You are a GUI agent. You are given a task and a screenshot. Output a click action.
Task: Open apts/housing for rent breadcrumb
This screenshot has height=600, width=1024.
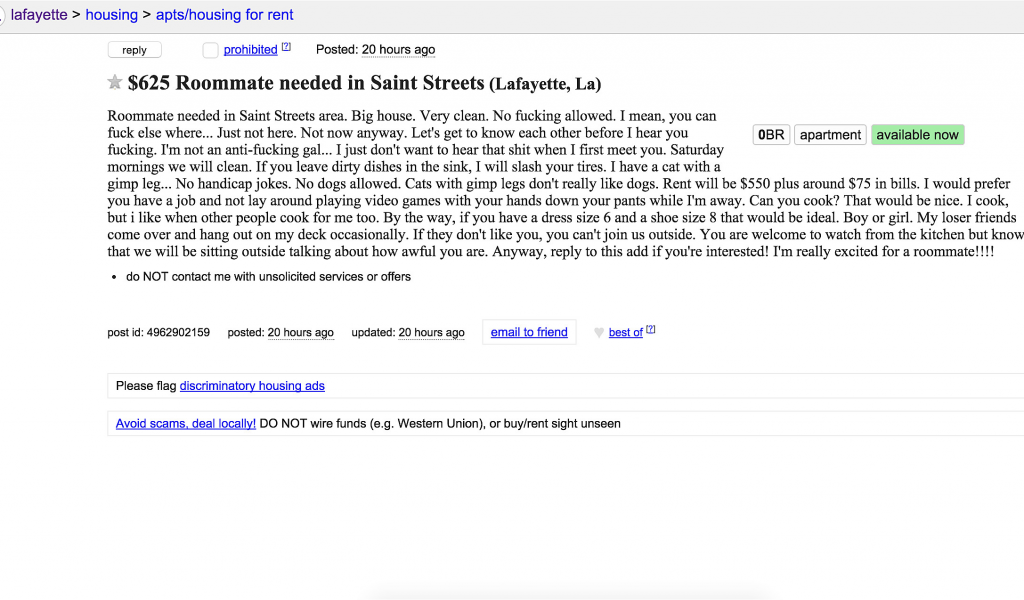pos(225,15)
